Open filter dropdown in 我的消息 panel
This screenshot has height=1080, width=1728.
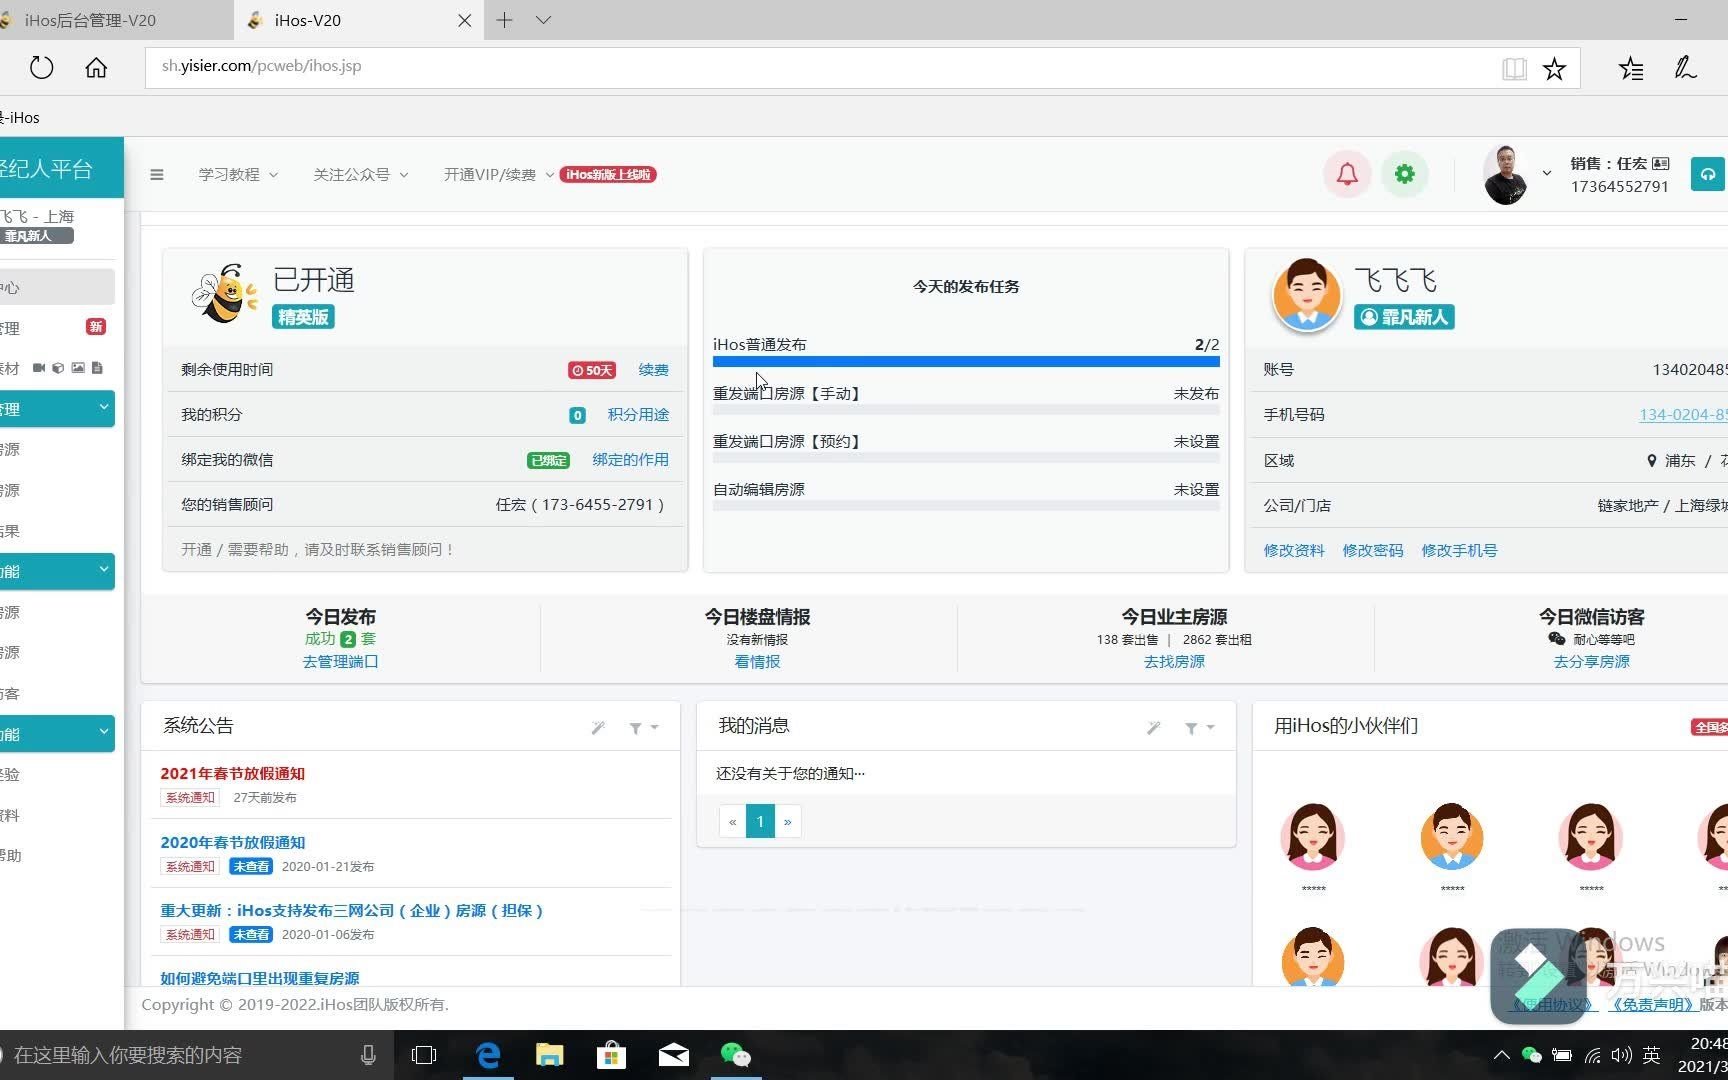[1199, 728]
